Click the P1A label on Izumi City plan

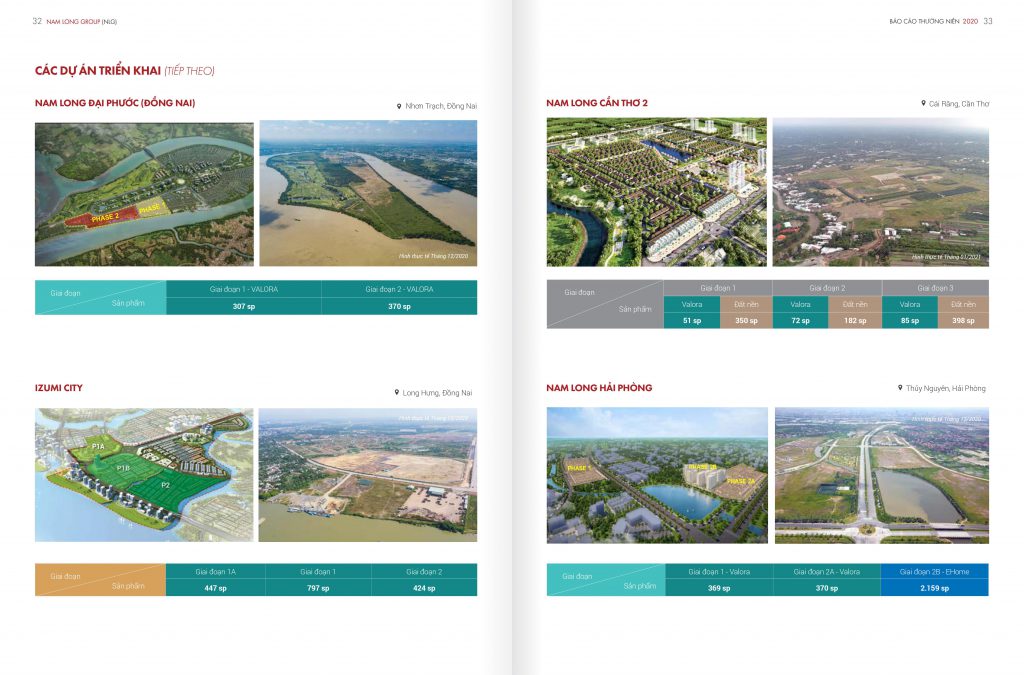(98, 447)
